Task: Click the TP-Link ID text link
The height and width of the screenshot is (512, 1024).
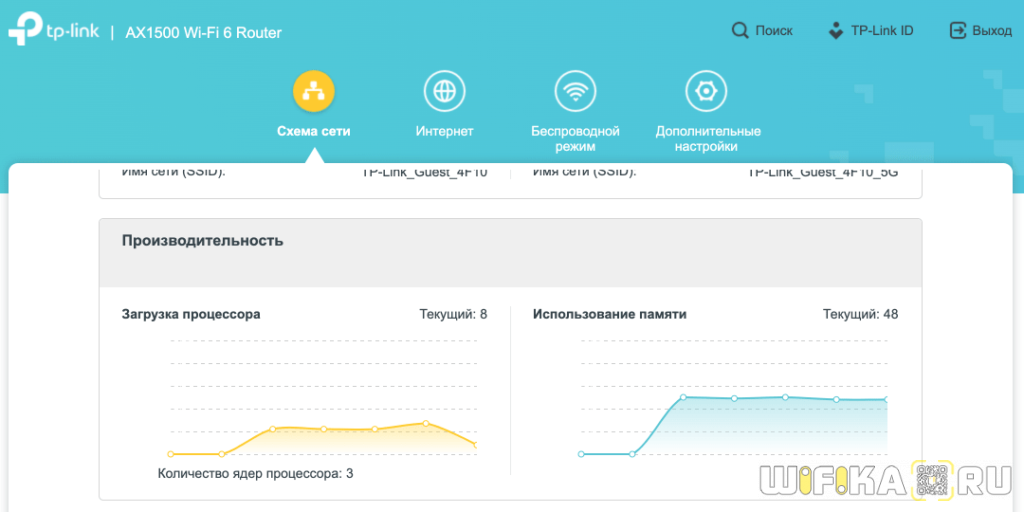Action: point(882,31)
